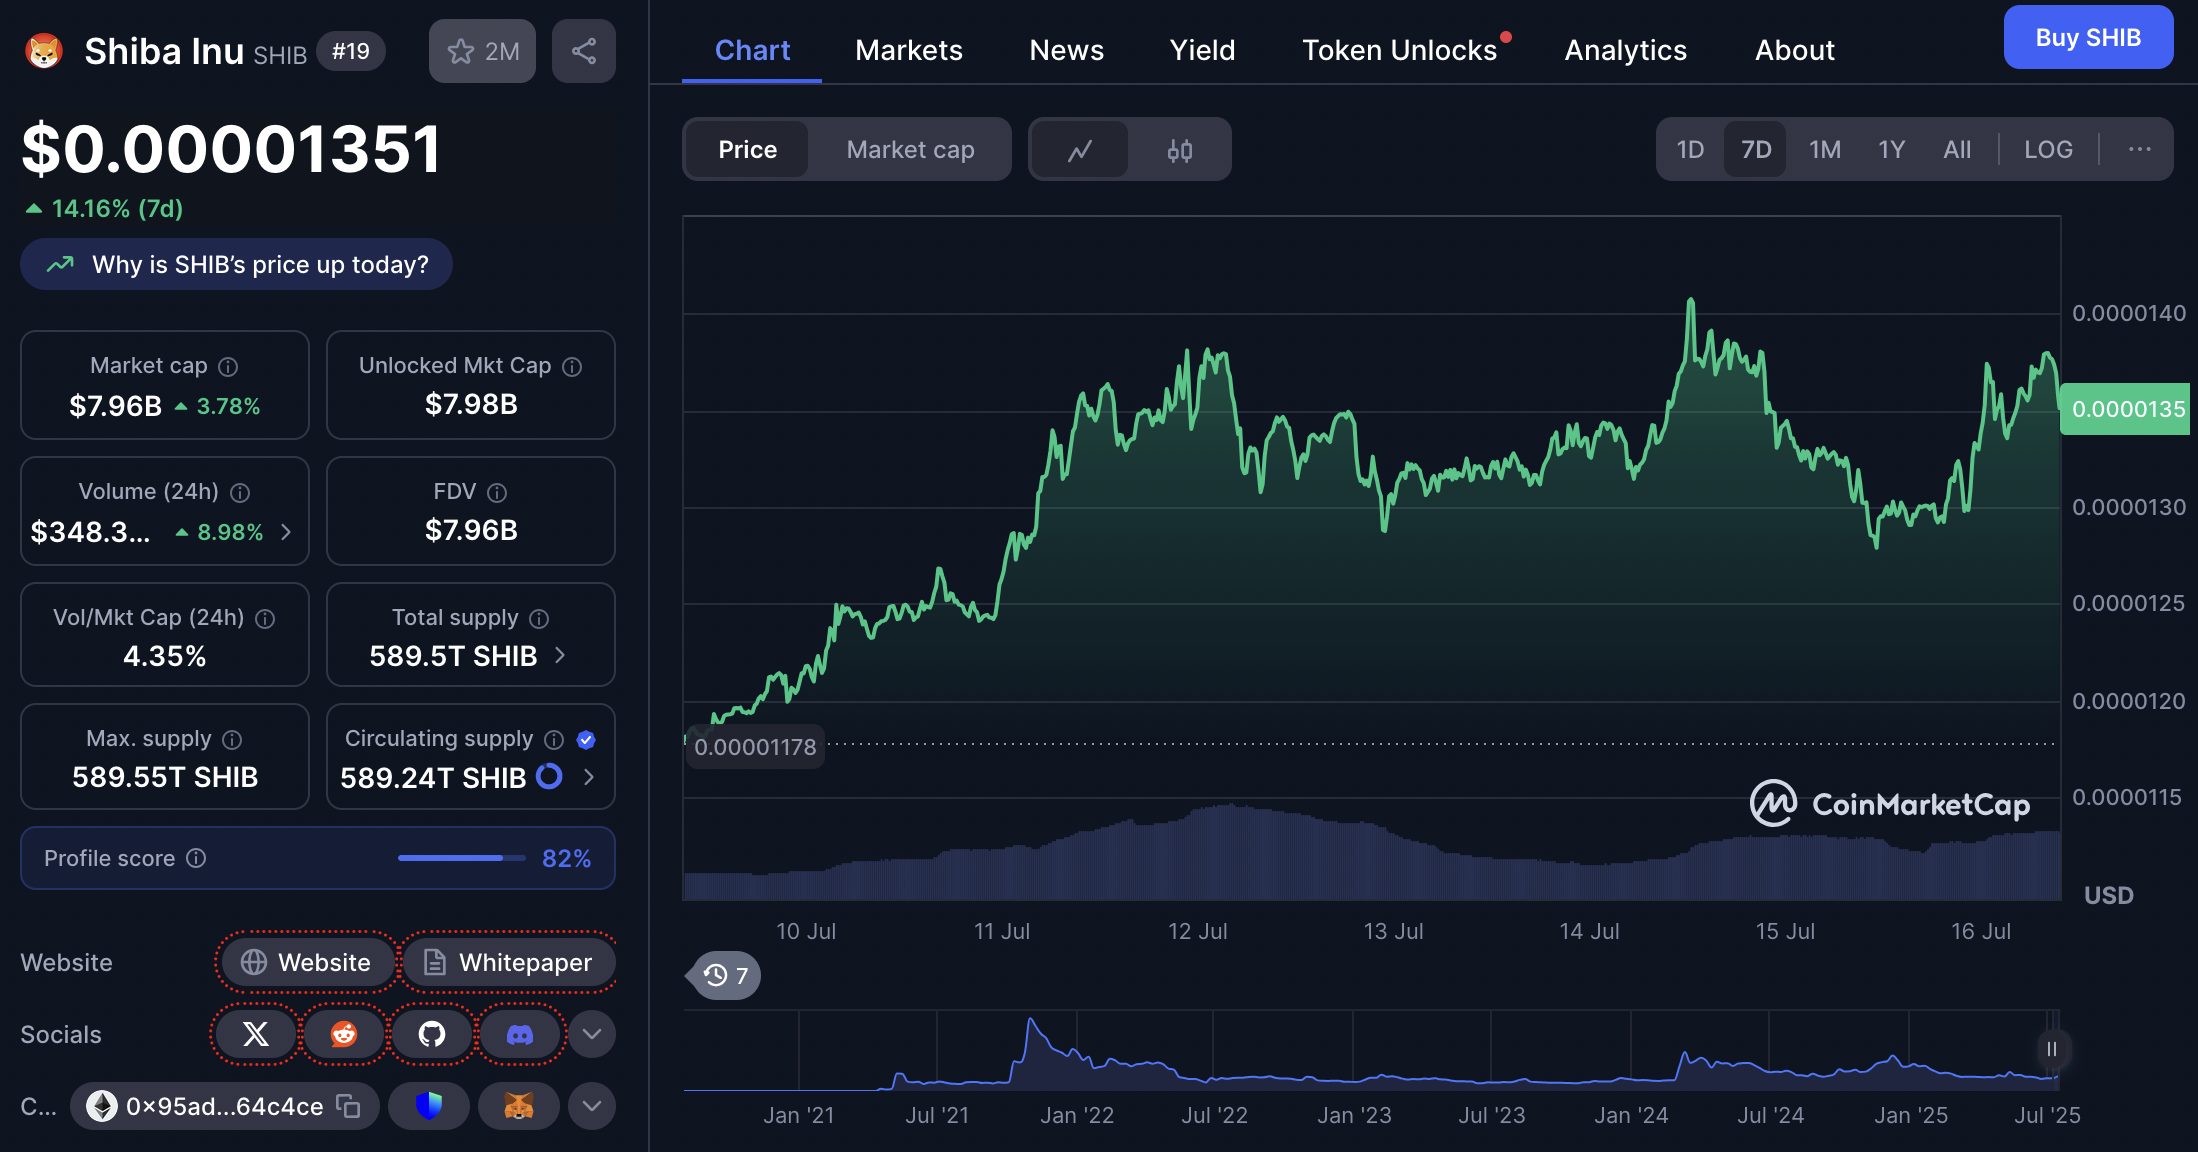
Task: Open Market cap info tooltip icon
Action: tap(228, 367)
